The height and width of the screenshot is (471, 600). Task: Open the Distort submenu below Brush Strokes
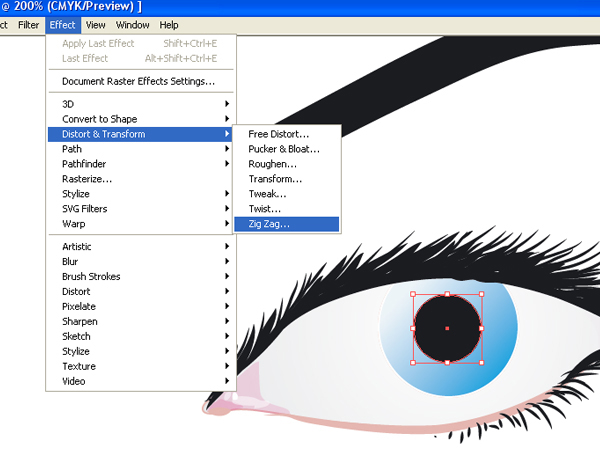coord(141,291)
